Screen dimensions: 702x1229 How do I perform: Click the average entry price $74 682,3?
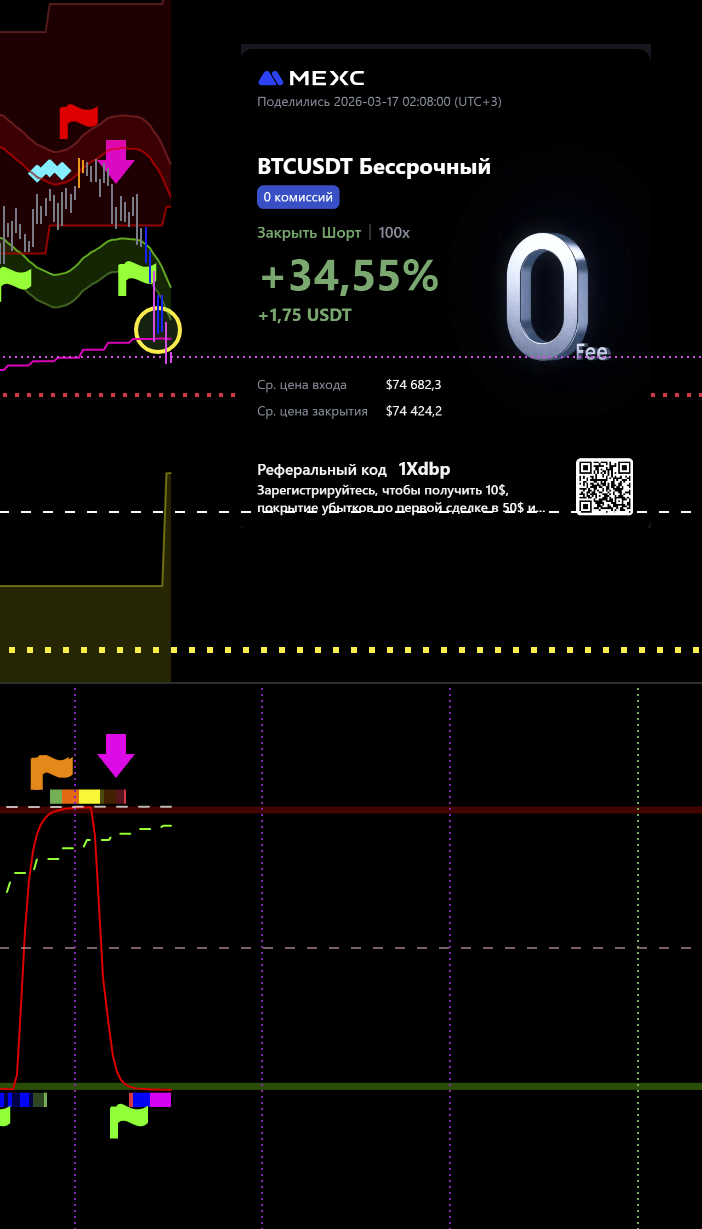pos(413,384)
